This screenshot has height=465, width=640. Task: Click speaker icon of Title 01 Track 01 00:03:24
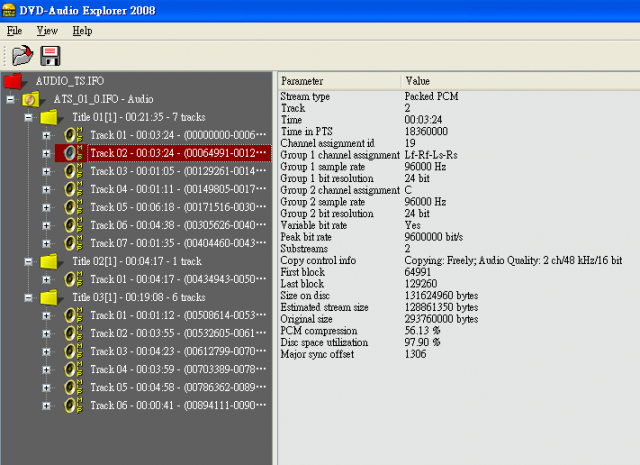click(73, 135)
